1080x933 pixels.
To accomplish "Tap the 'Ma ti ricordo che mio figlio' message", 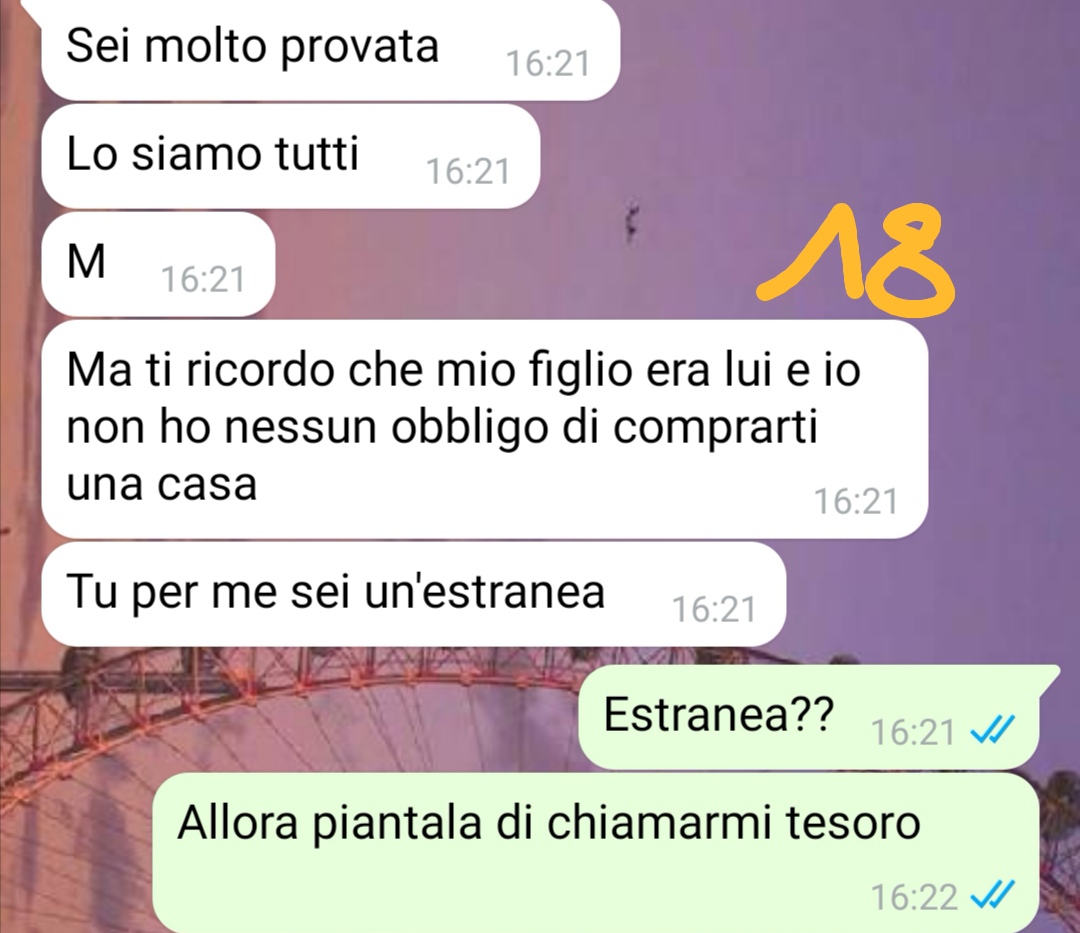I will coord(484,429).
